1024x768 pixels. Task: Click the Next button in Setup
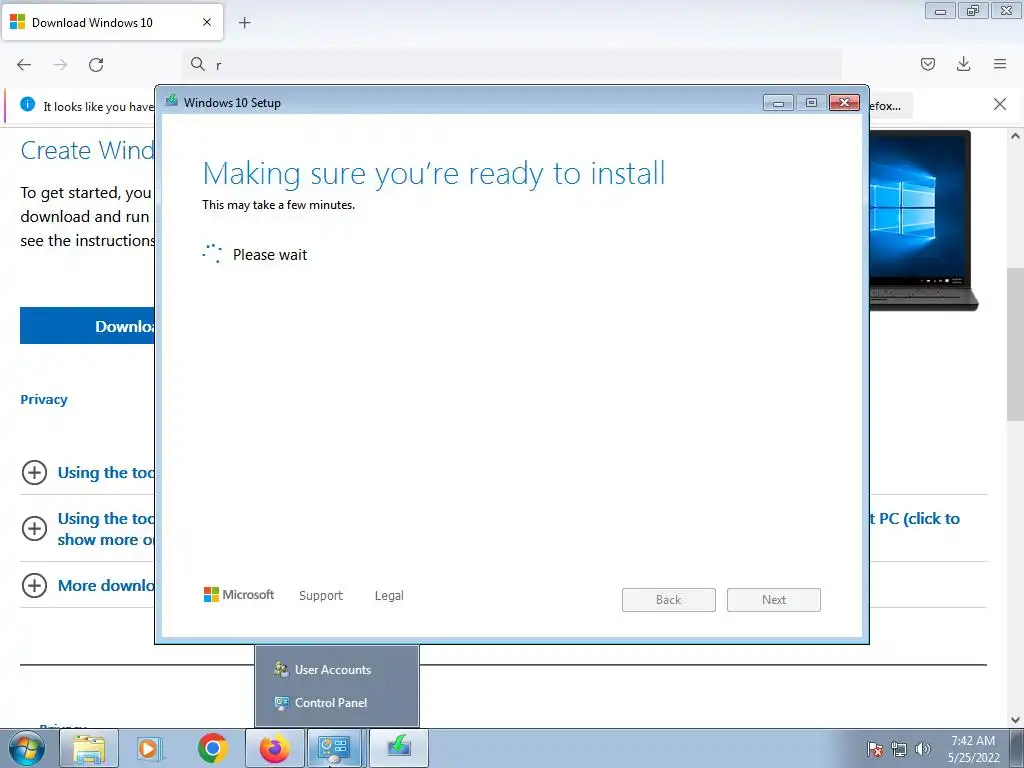click(774, 600)
